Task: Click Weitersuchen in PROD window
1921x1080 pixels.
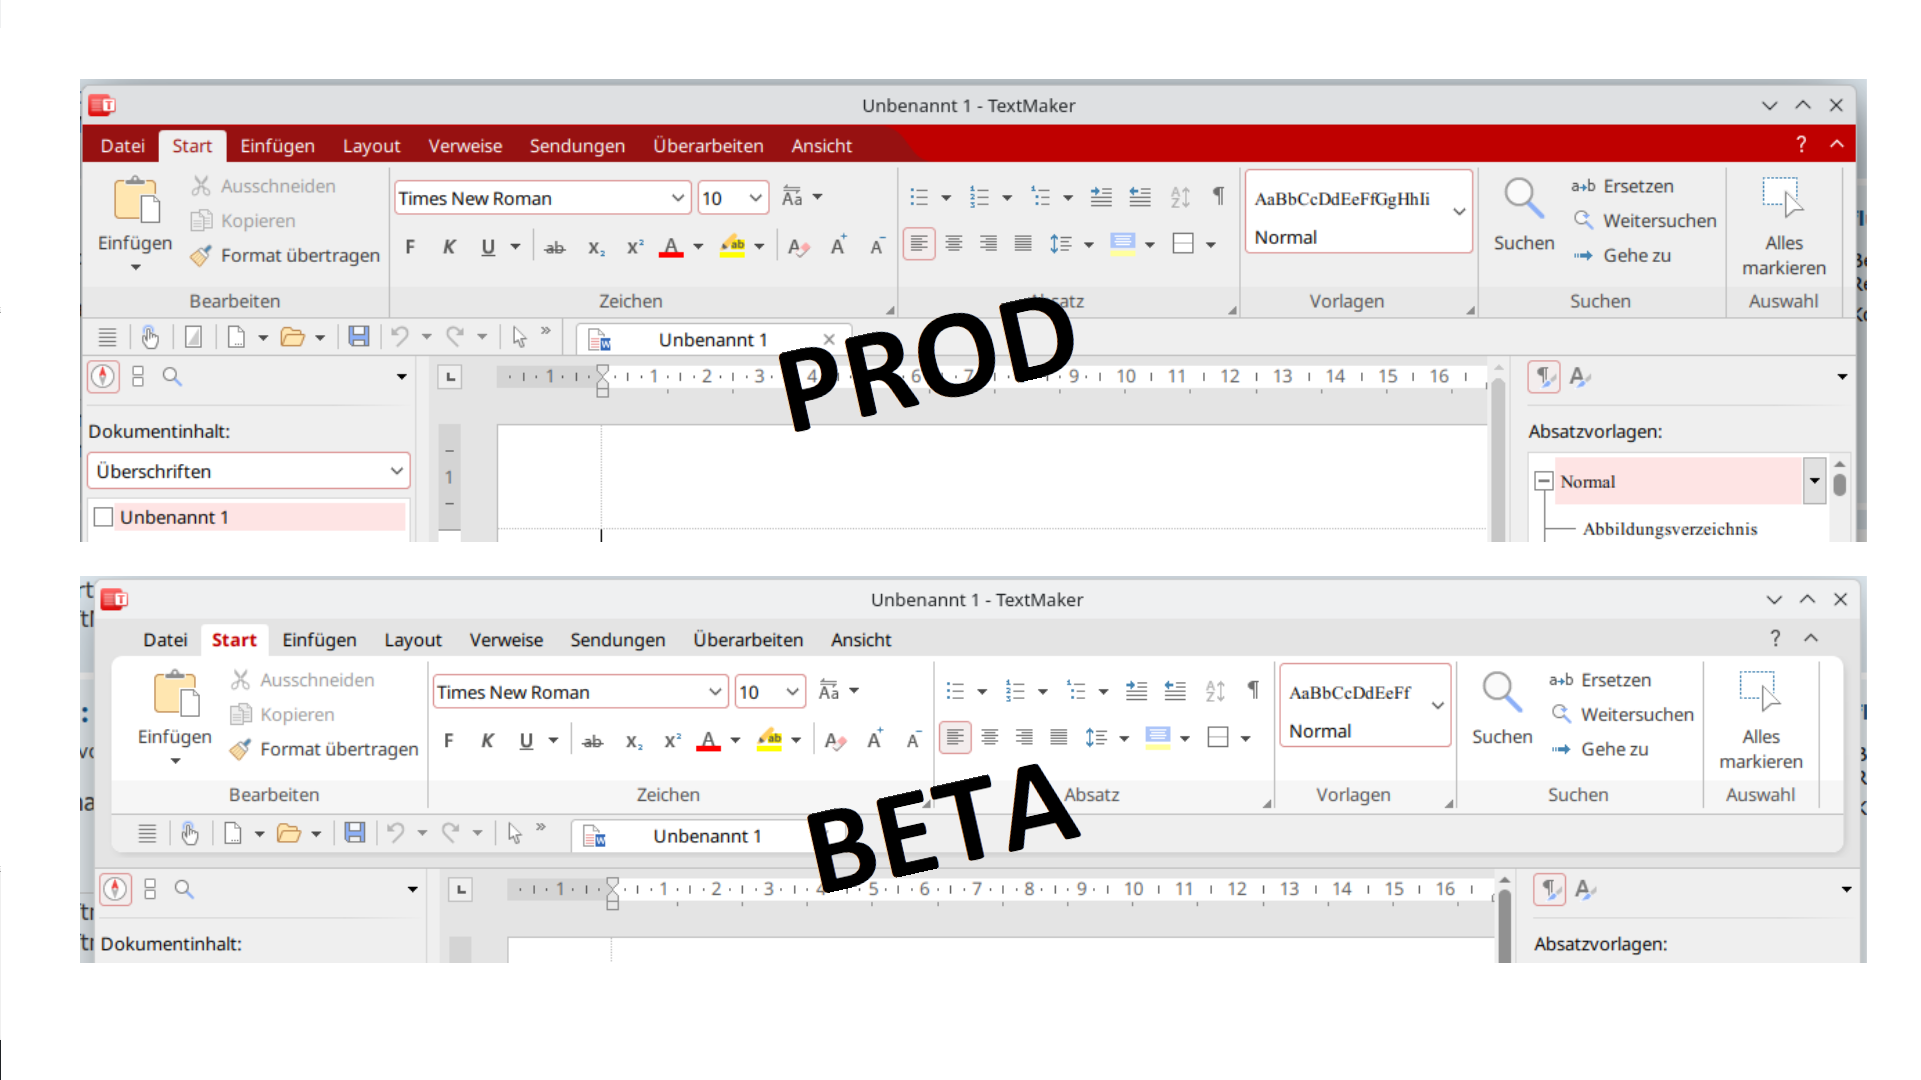Action: coord(1645,221)
